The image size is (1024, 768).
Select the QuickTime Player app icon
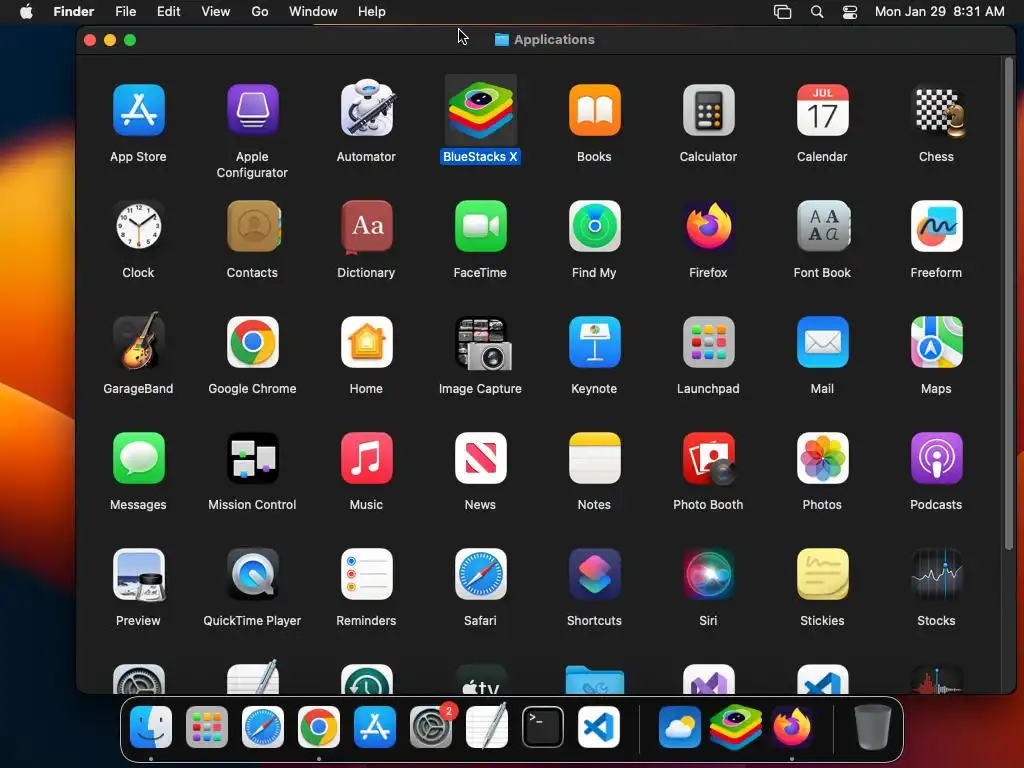(252, 574)
